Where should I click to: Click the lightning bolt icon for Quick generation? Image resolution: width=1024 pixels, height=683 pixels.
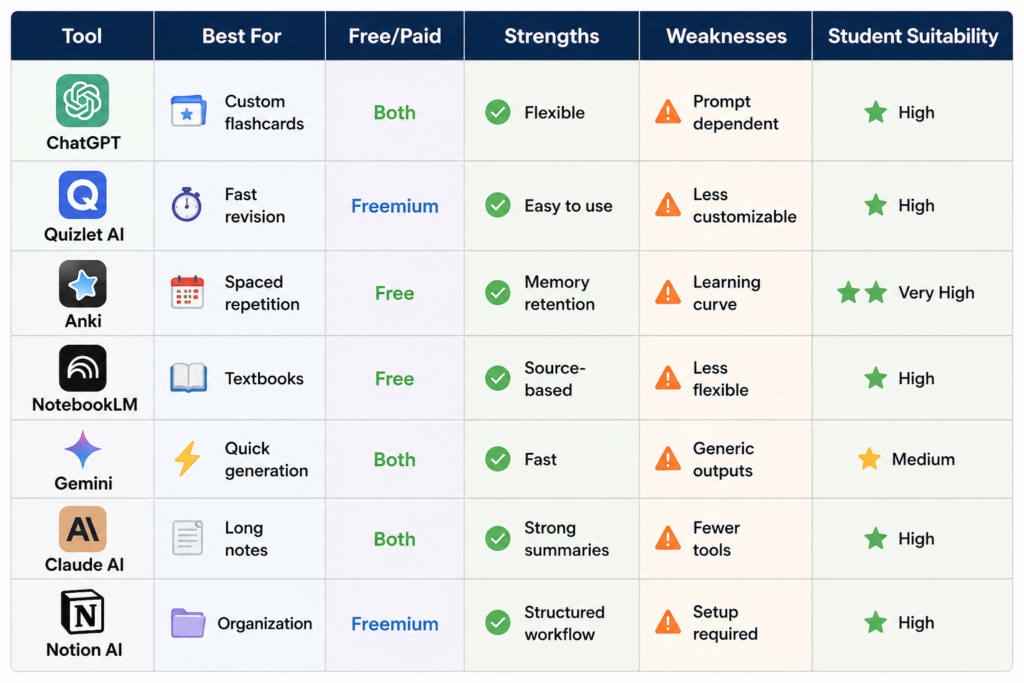(187, 458)
